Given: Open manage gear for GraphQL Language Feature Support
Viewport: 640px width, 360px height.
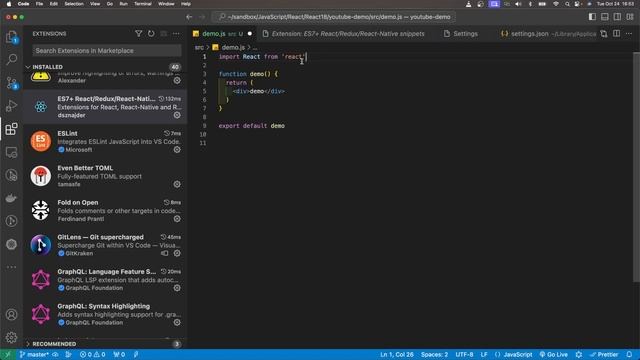Looking at the screenshot, I should pyautogui.click(x=177, y=288).
